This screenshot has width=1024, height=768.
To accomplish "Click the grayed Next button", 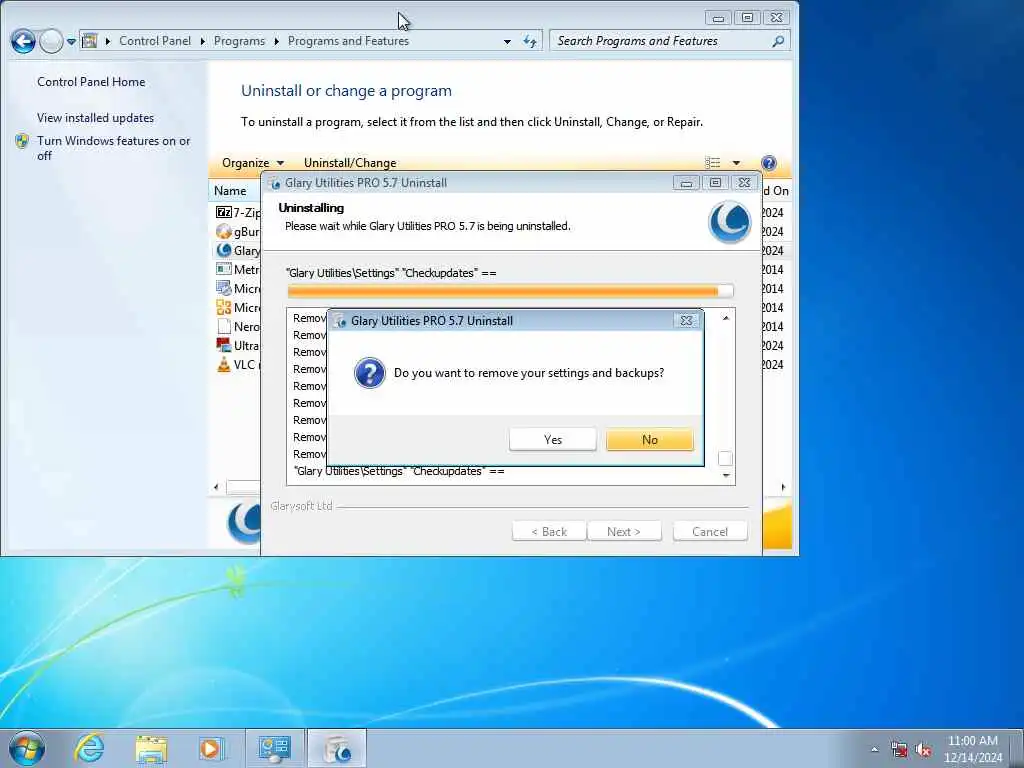I will coord(624,532).
